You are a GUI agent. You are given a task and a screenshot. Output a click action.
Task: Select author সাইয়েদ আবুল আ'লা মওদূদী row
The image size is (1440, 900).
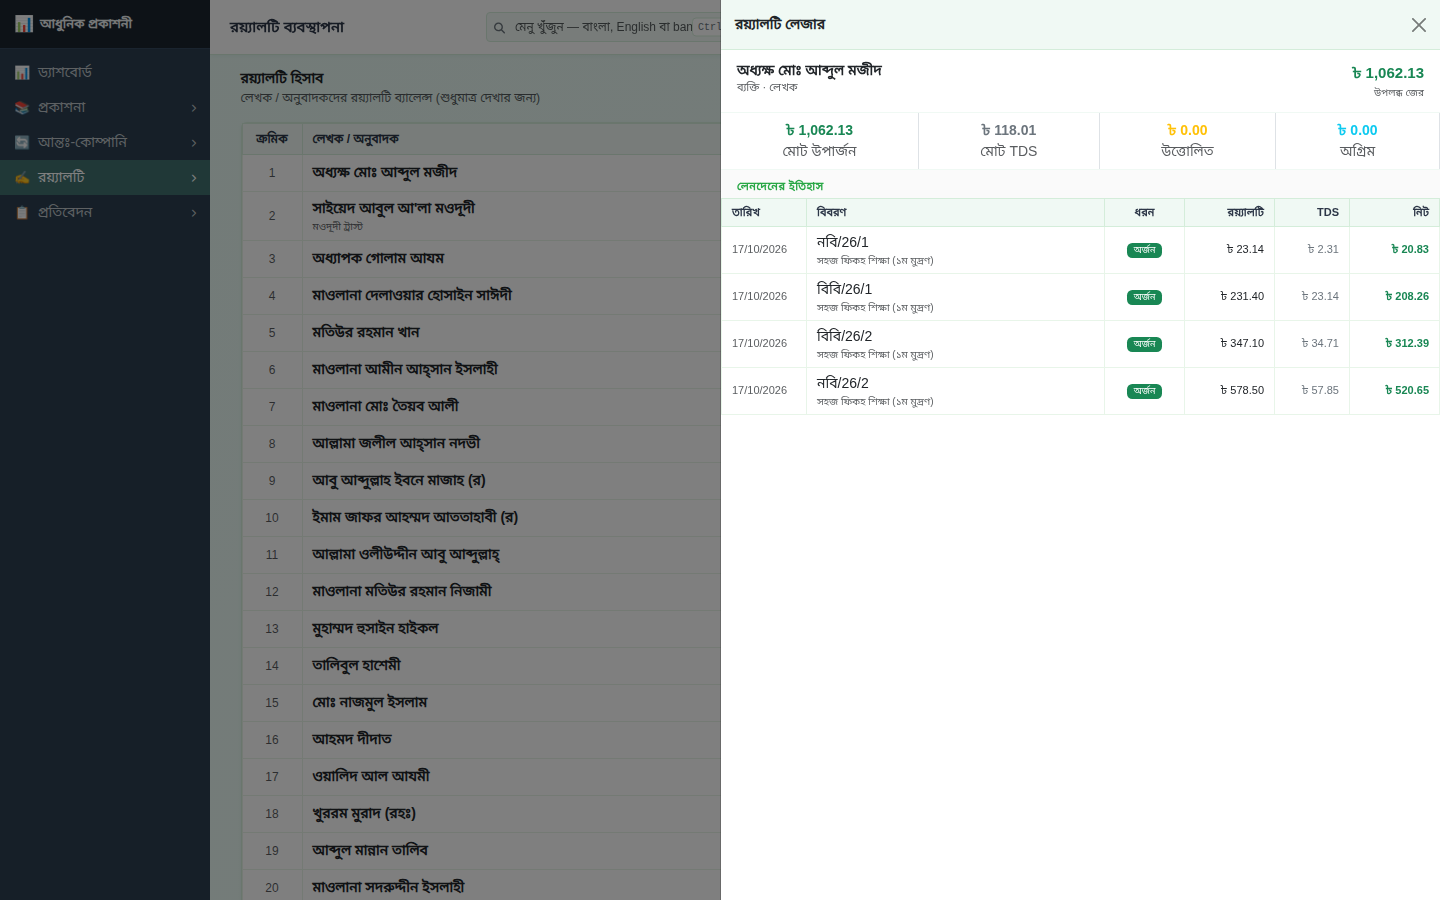coord(481,216)
